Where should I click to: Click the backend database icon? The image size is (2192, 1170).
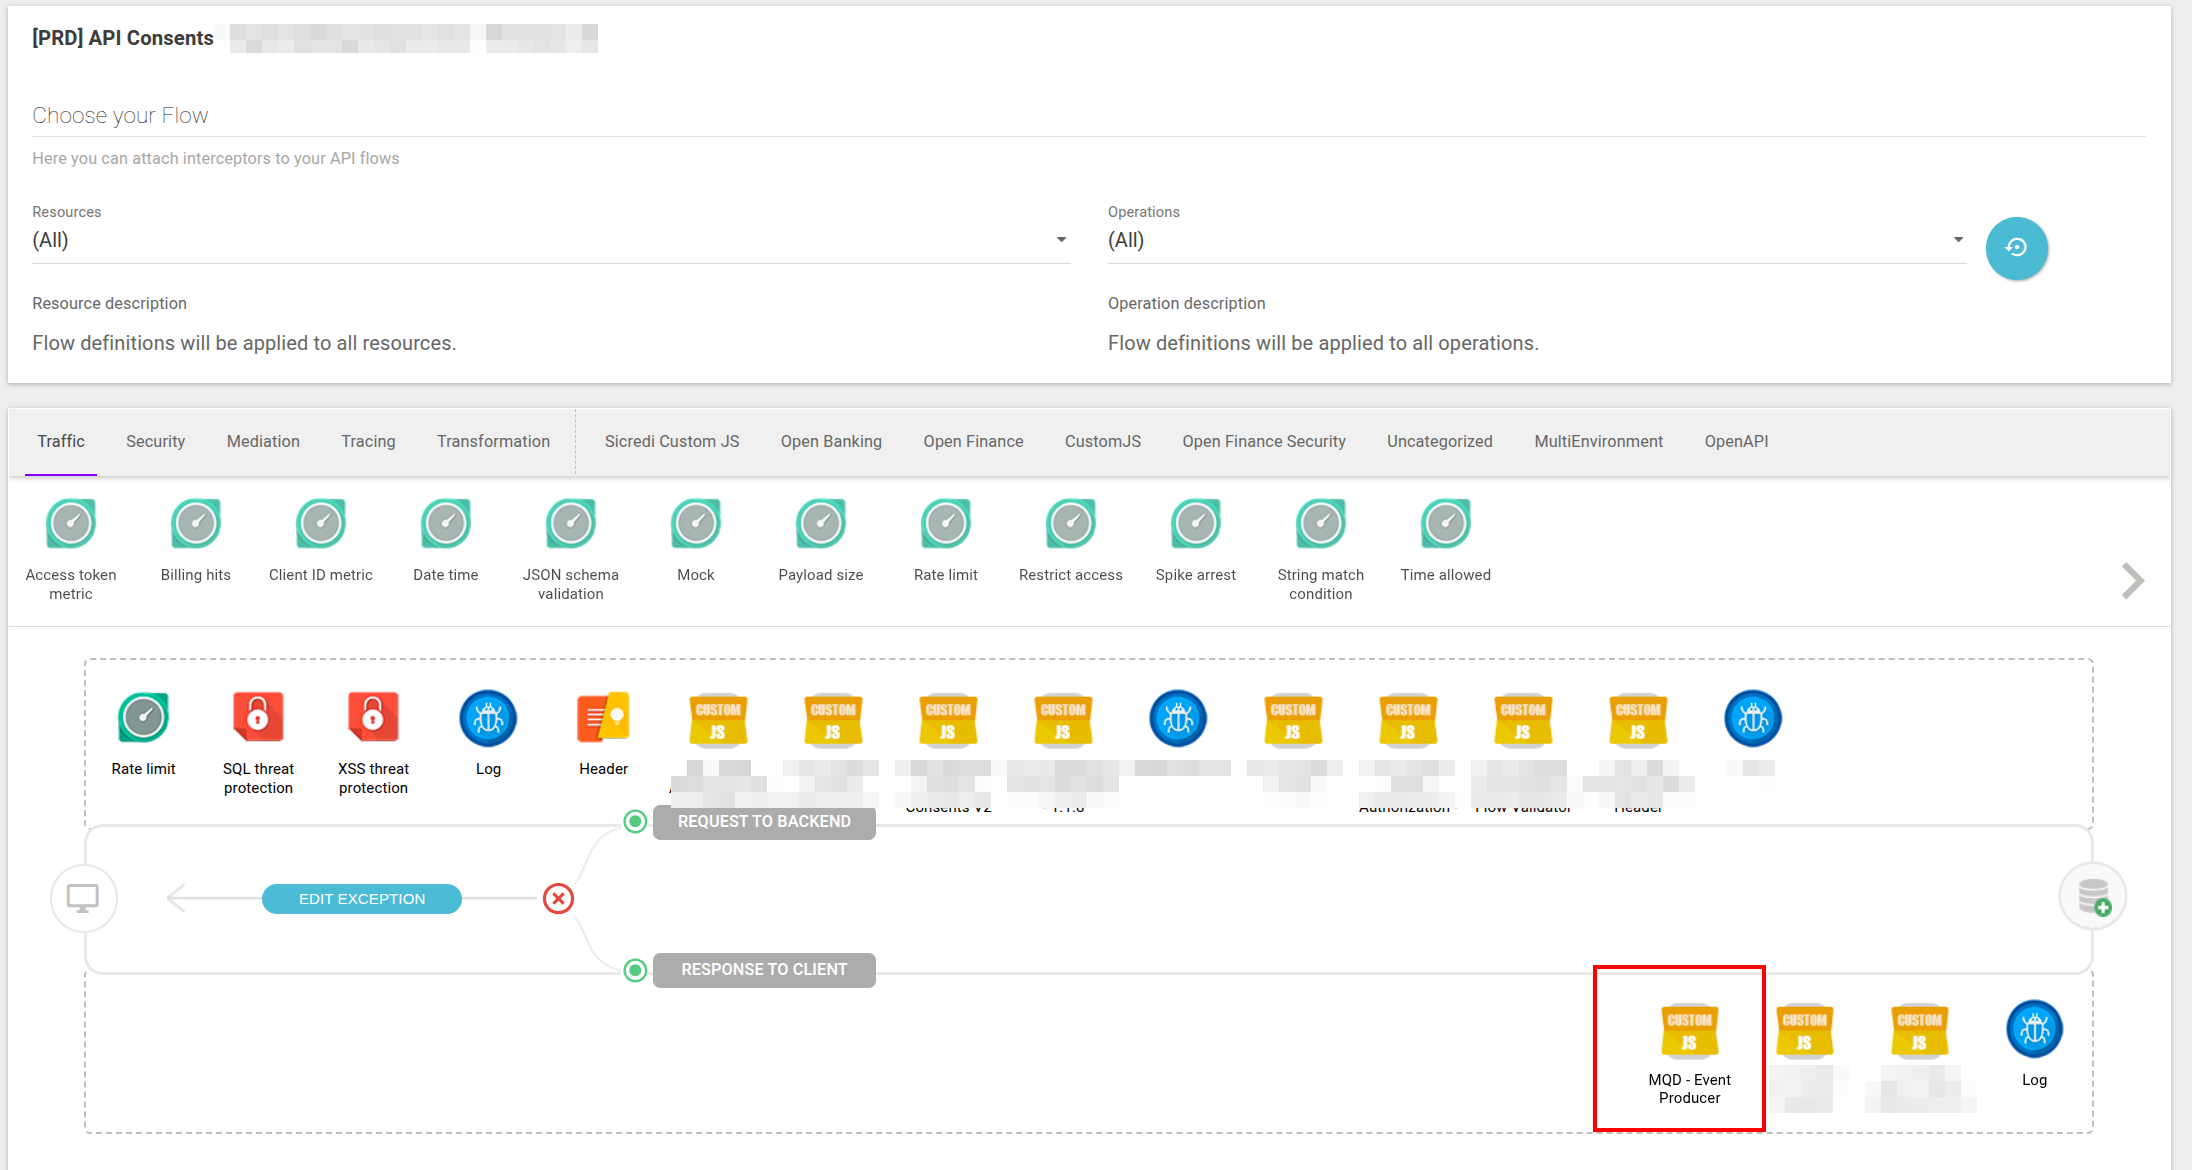2093,896
